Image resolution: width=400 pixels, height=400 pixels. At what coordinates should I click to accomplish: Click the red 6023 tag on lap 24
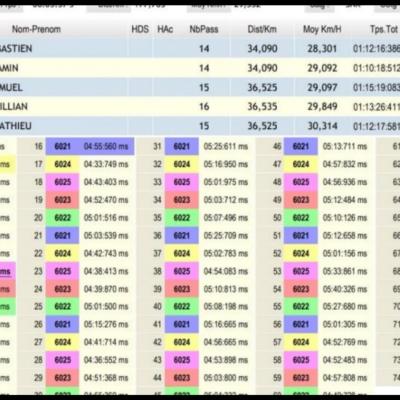[x=62, y=289]
